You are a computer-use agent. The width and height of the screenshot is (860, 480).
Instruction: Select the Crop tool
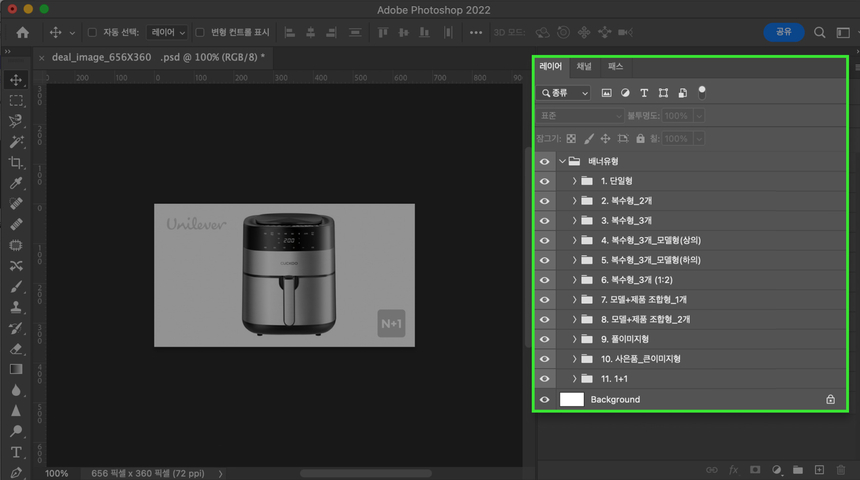[16, 162]
